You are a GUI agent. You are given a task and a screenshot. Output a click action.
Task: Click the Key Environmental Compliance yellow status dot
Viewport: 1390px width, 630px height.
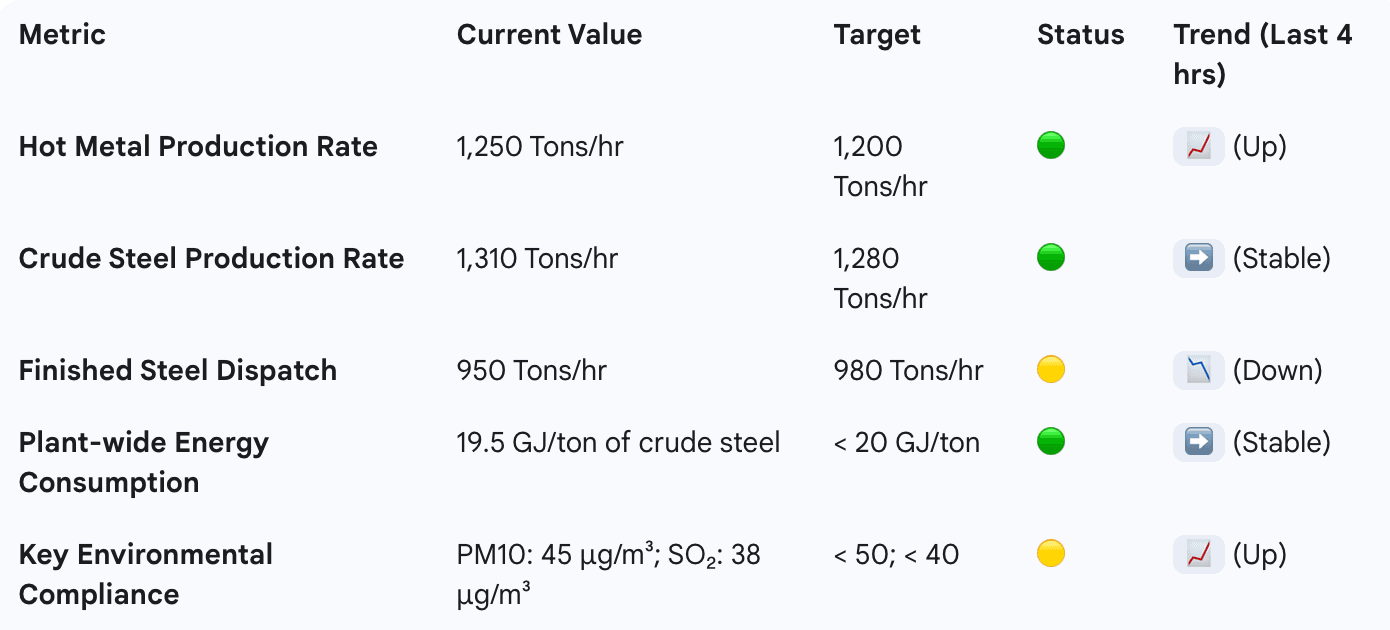point(1051,554)
